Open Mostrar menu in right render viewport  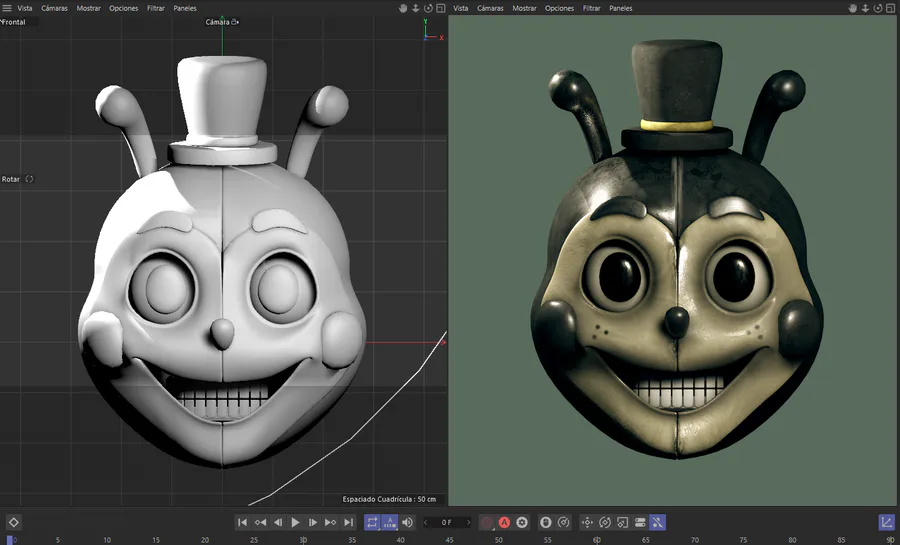525,8
